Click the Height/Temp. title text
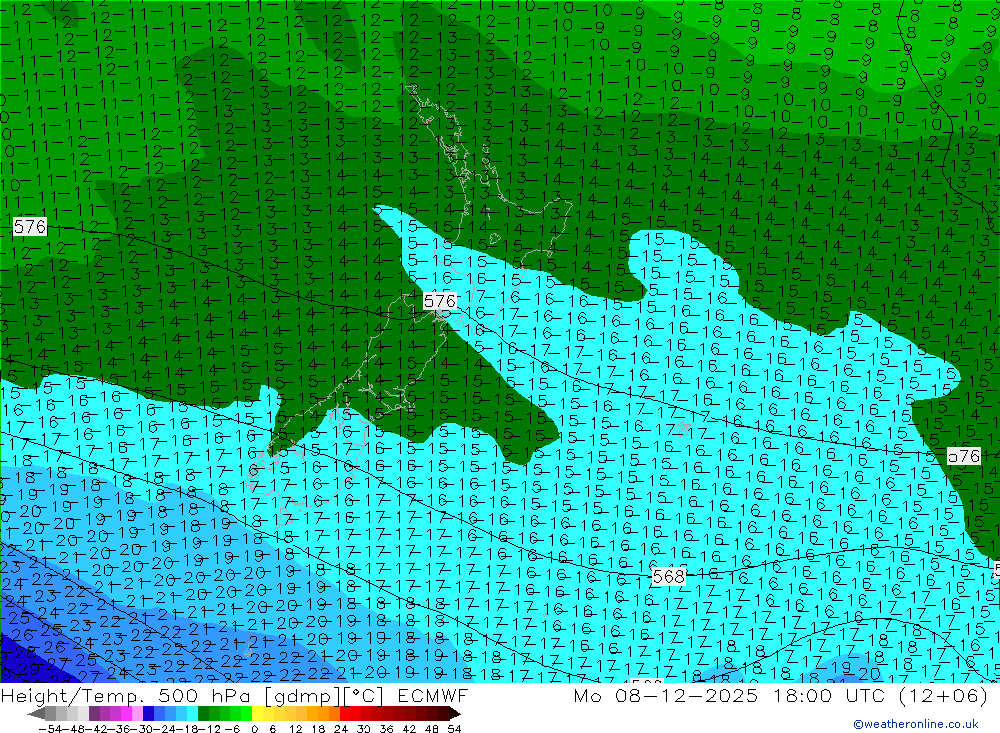Image resolution: width=1000 pixels, height=733 pixels. click(x=67, y=696)
